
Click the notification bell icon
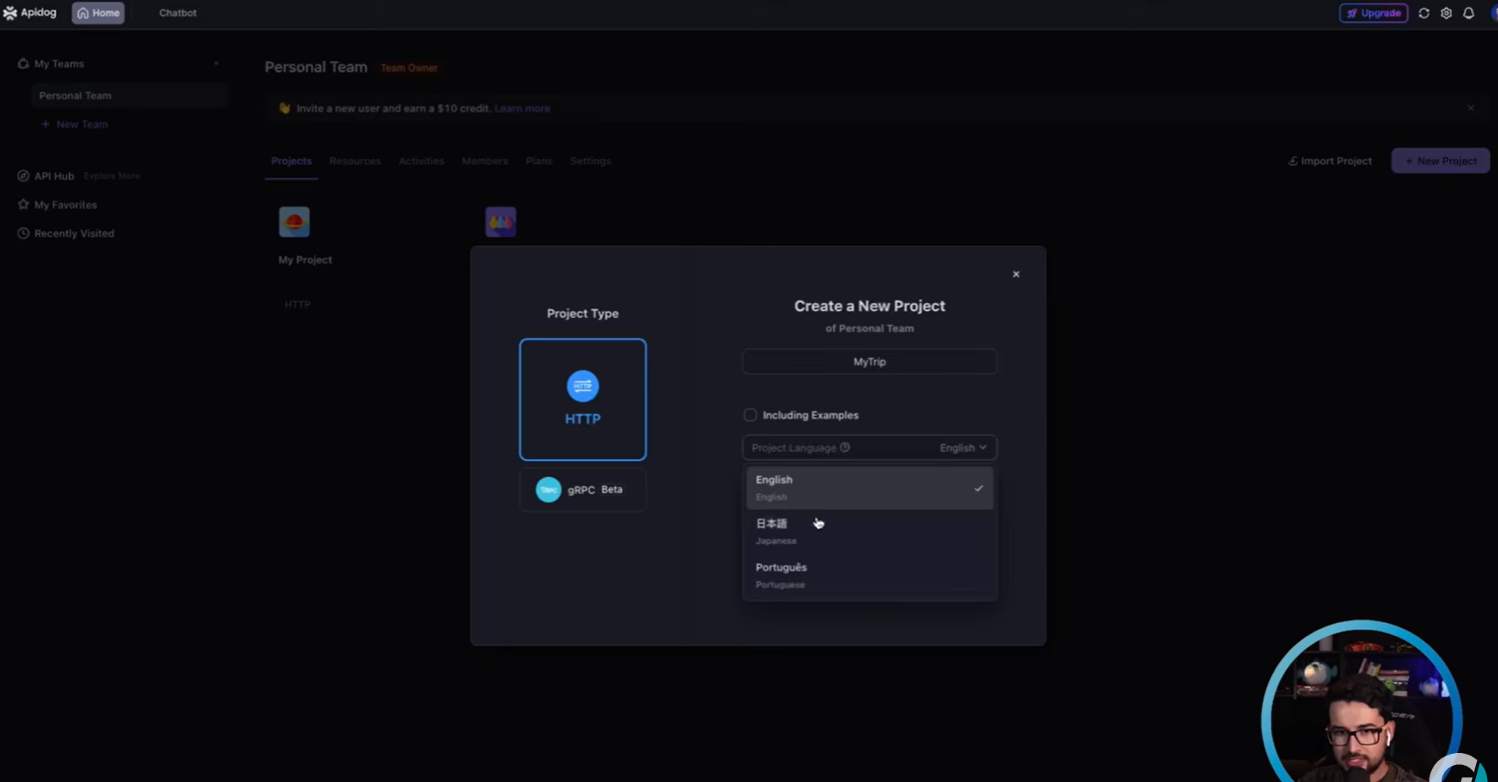pos(1468,13)
